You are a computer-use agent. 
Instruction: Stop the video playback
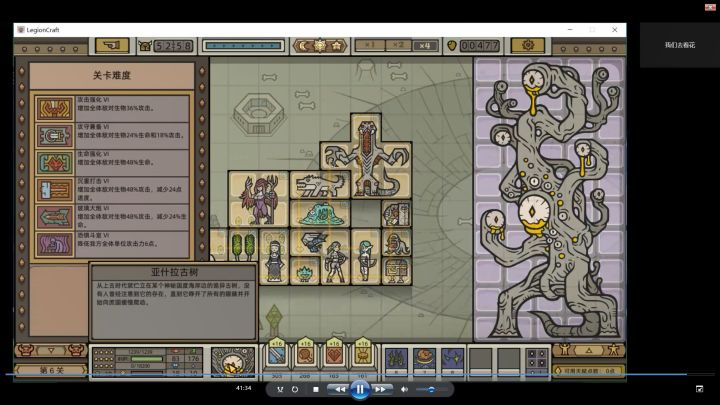(x=315, y=389)
